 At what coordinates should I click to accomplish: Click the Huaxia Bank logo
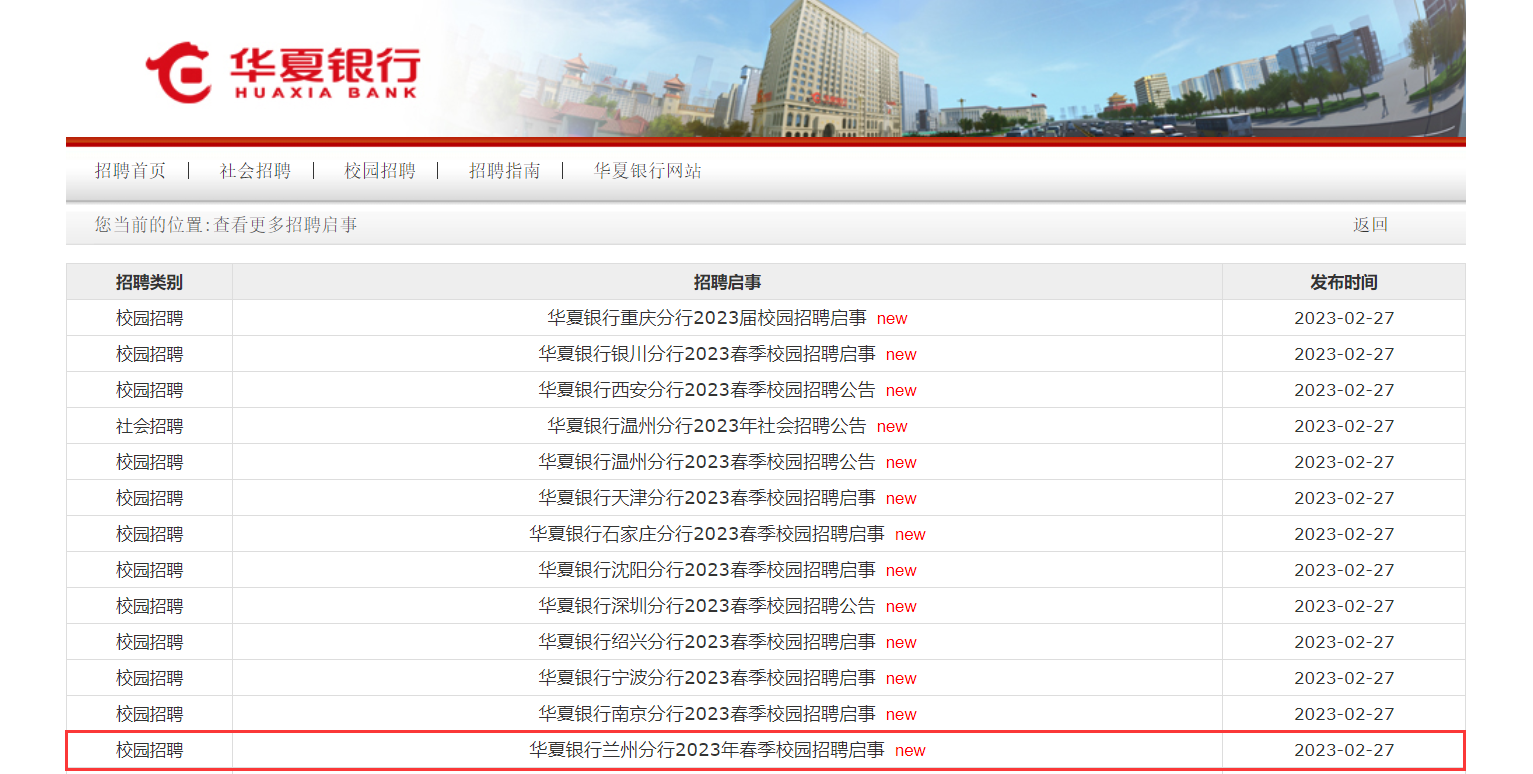283,72
